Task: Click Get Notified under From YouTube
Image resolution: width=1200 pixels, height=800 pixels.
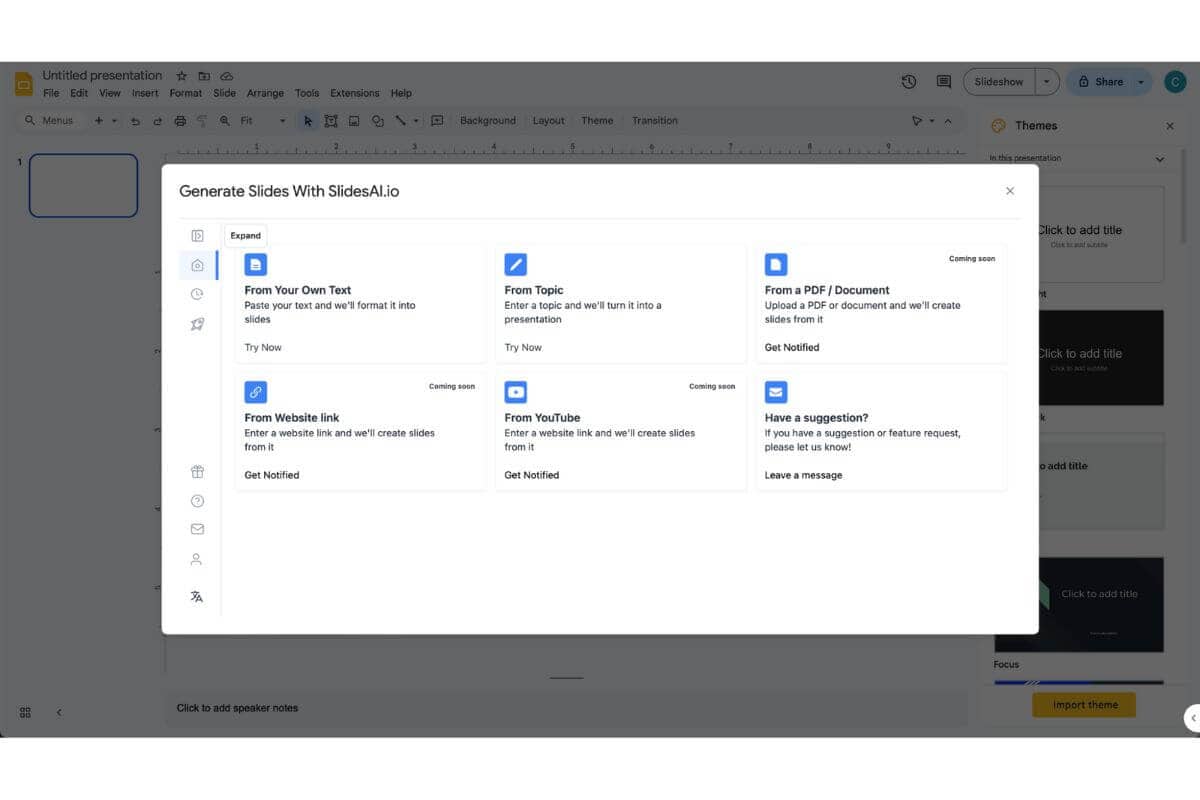Action: click(532, 475)
